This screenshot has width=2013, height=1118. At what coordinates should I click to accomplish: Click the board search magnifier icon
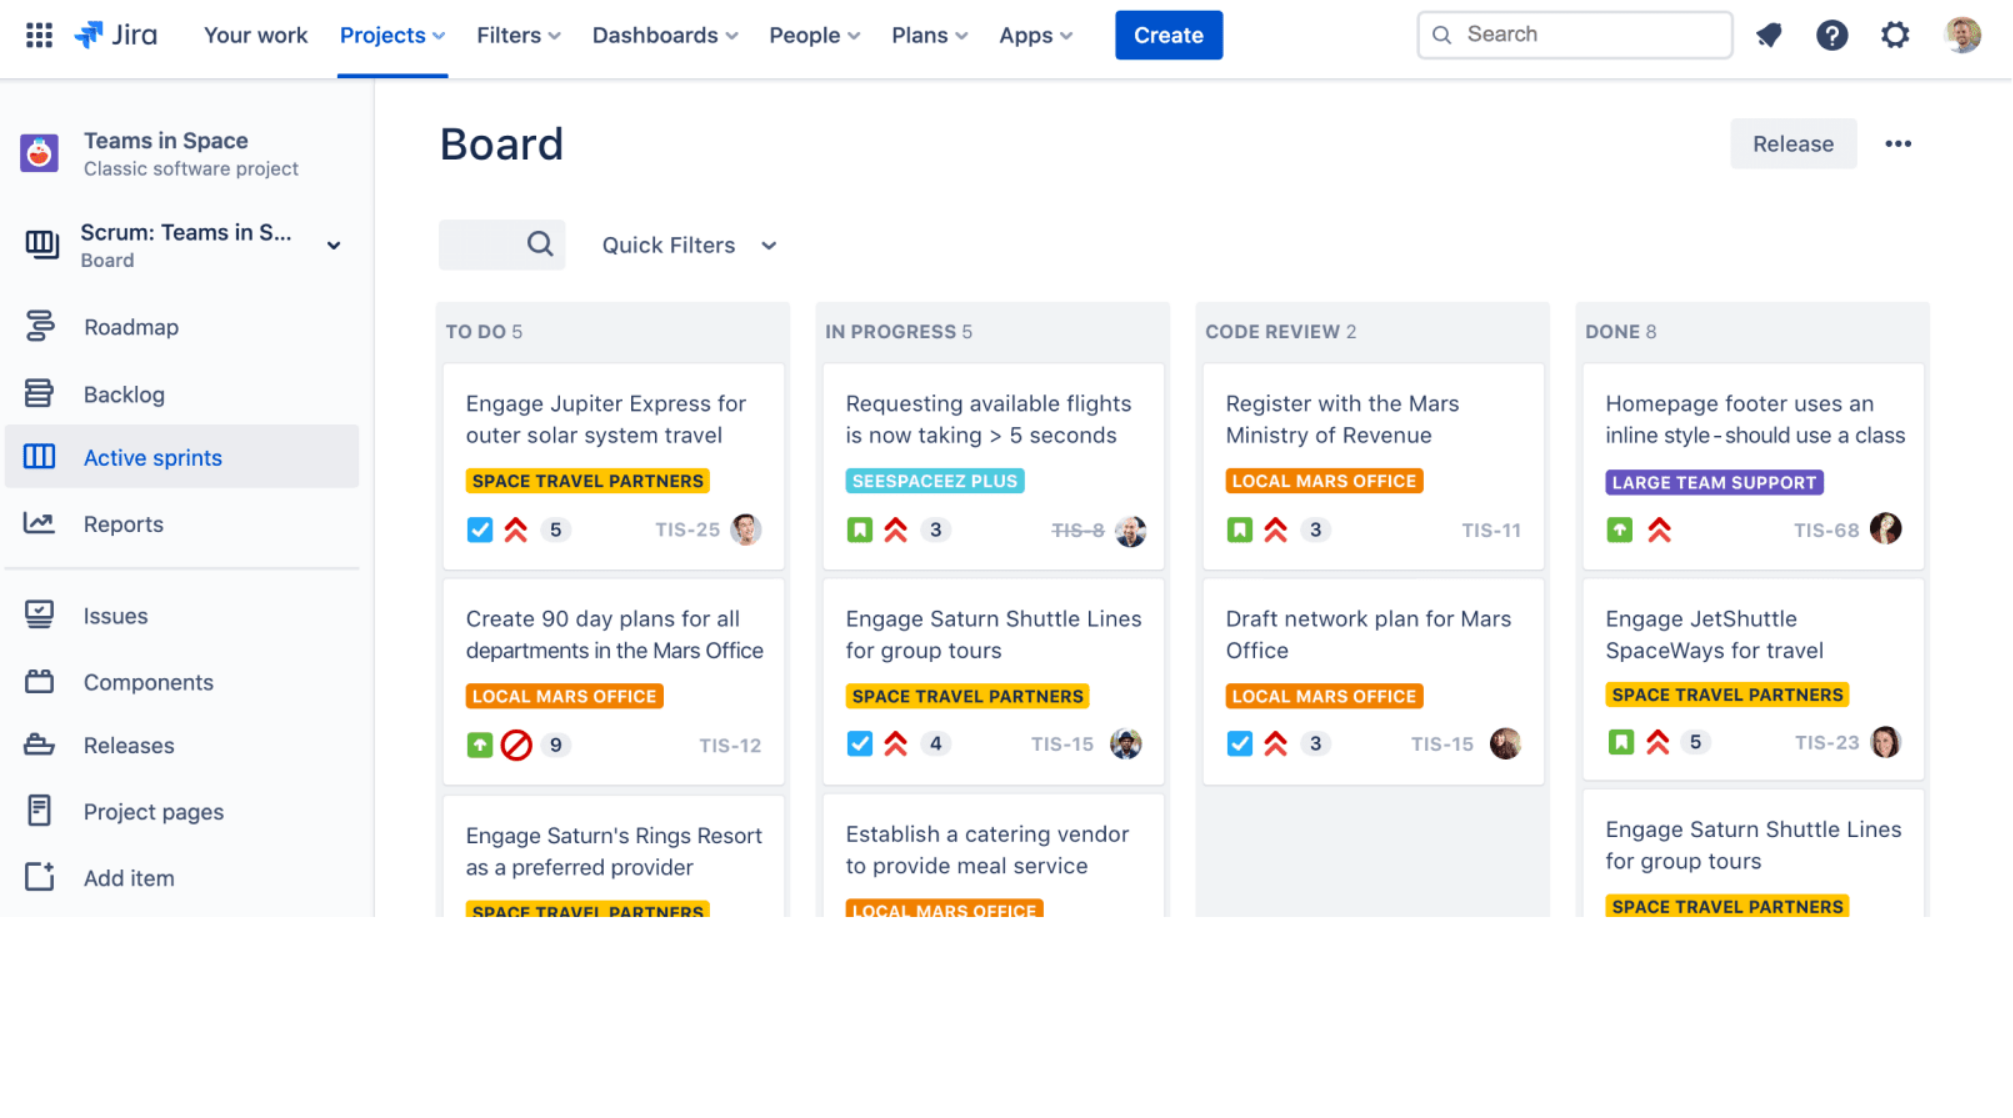click(540, 244)
